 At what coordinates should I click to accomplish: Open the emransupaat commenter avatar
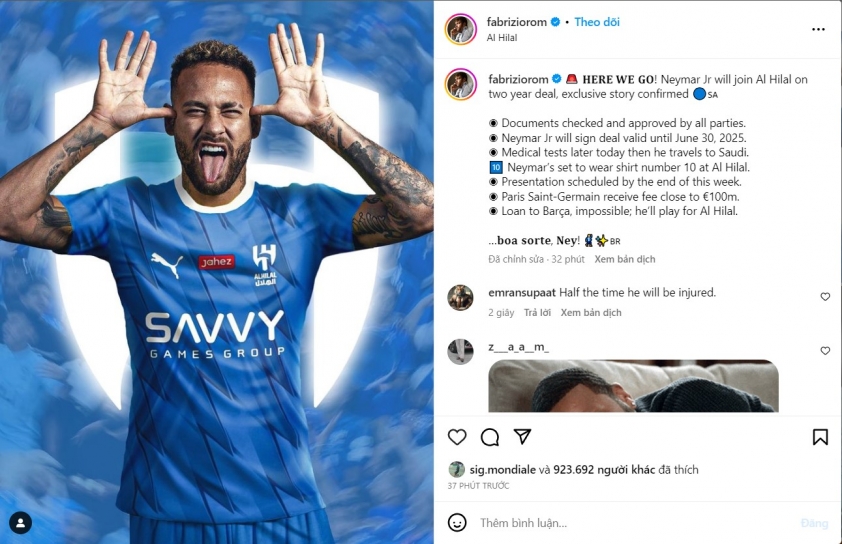click(x=461, y=298)
